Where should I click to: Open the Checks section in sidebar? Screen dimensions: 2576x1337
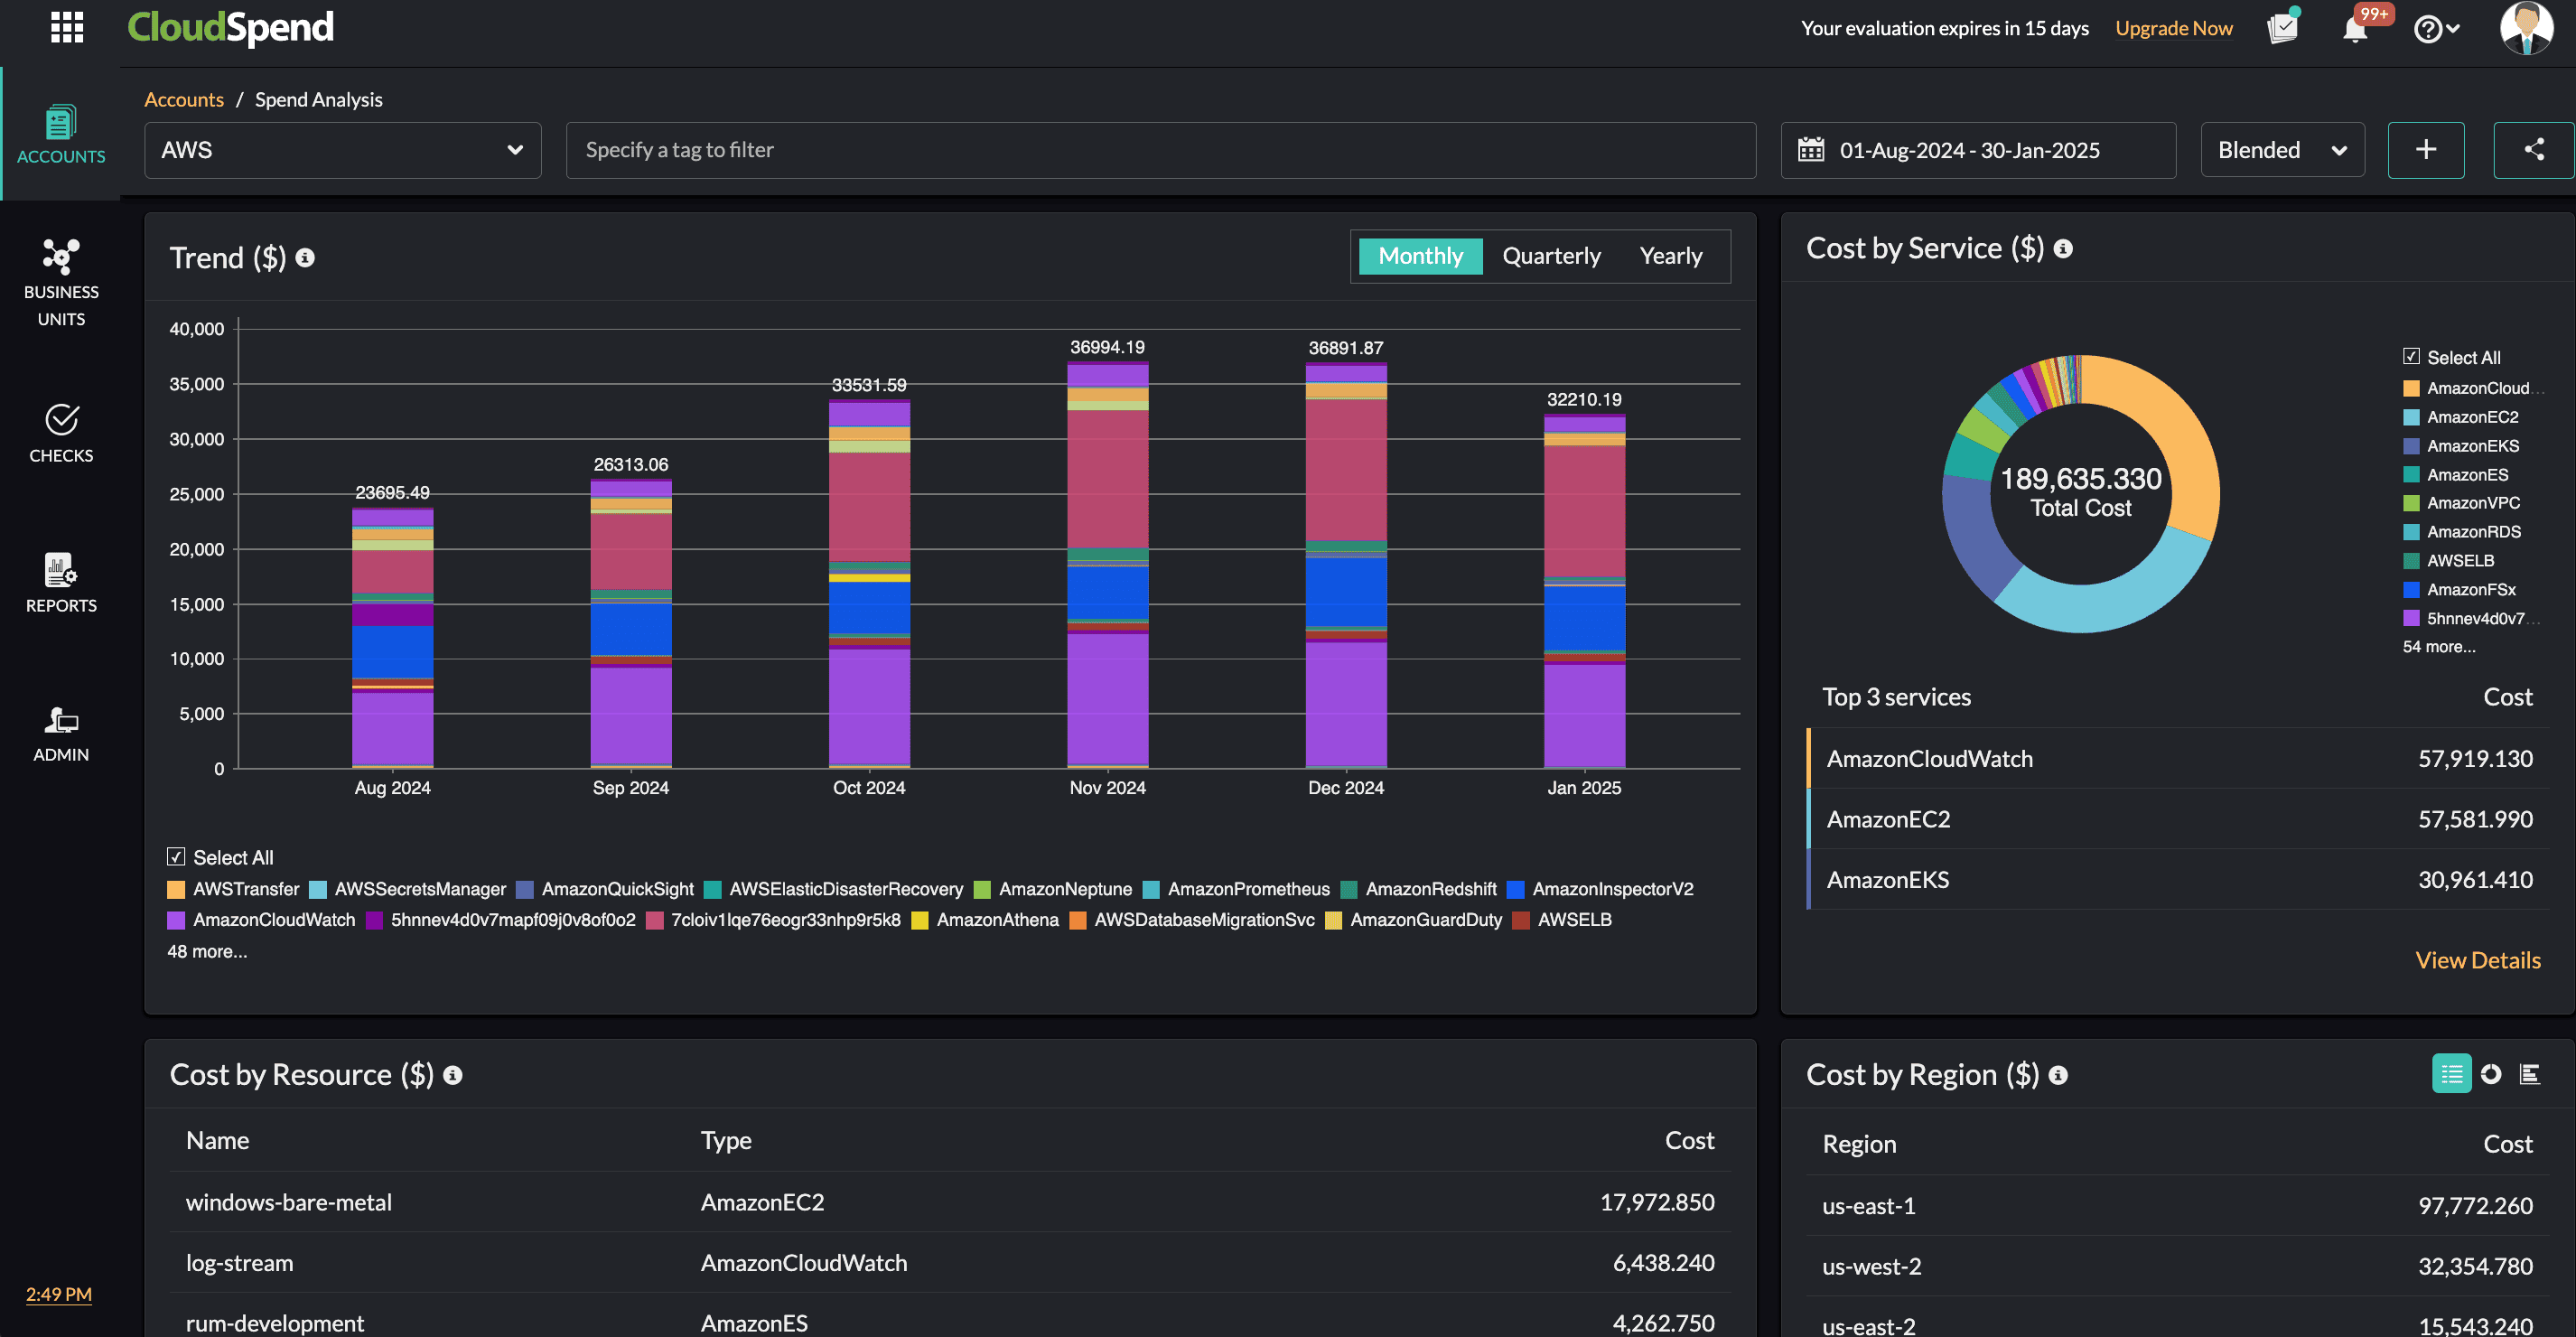click(61, 432)
